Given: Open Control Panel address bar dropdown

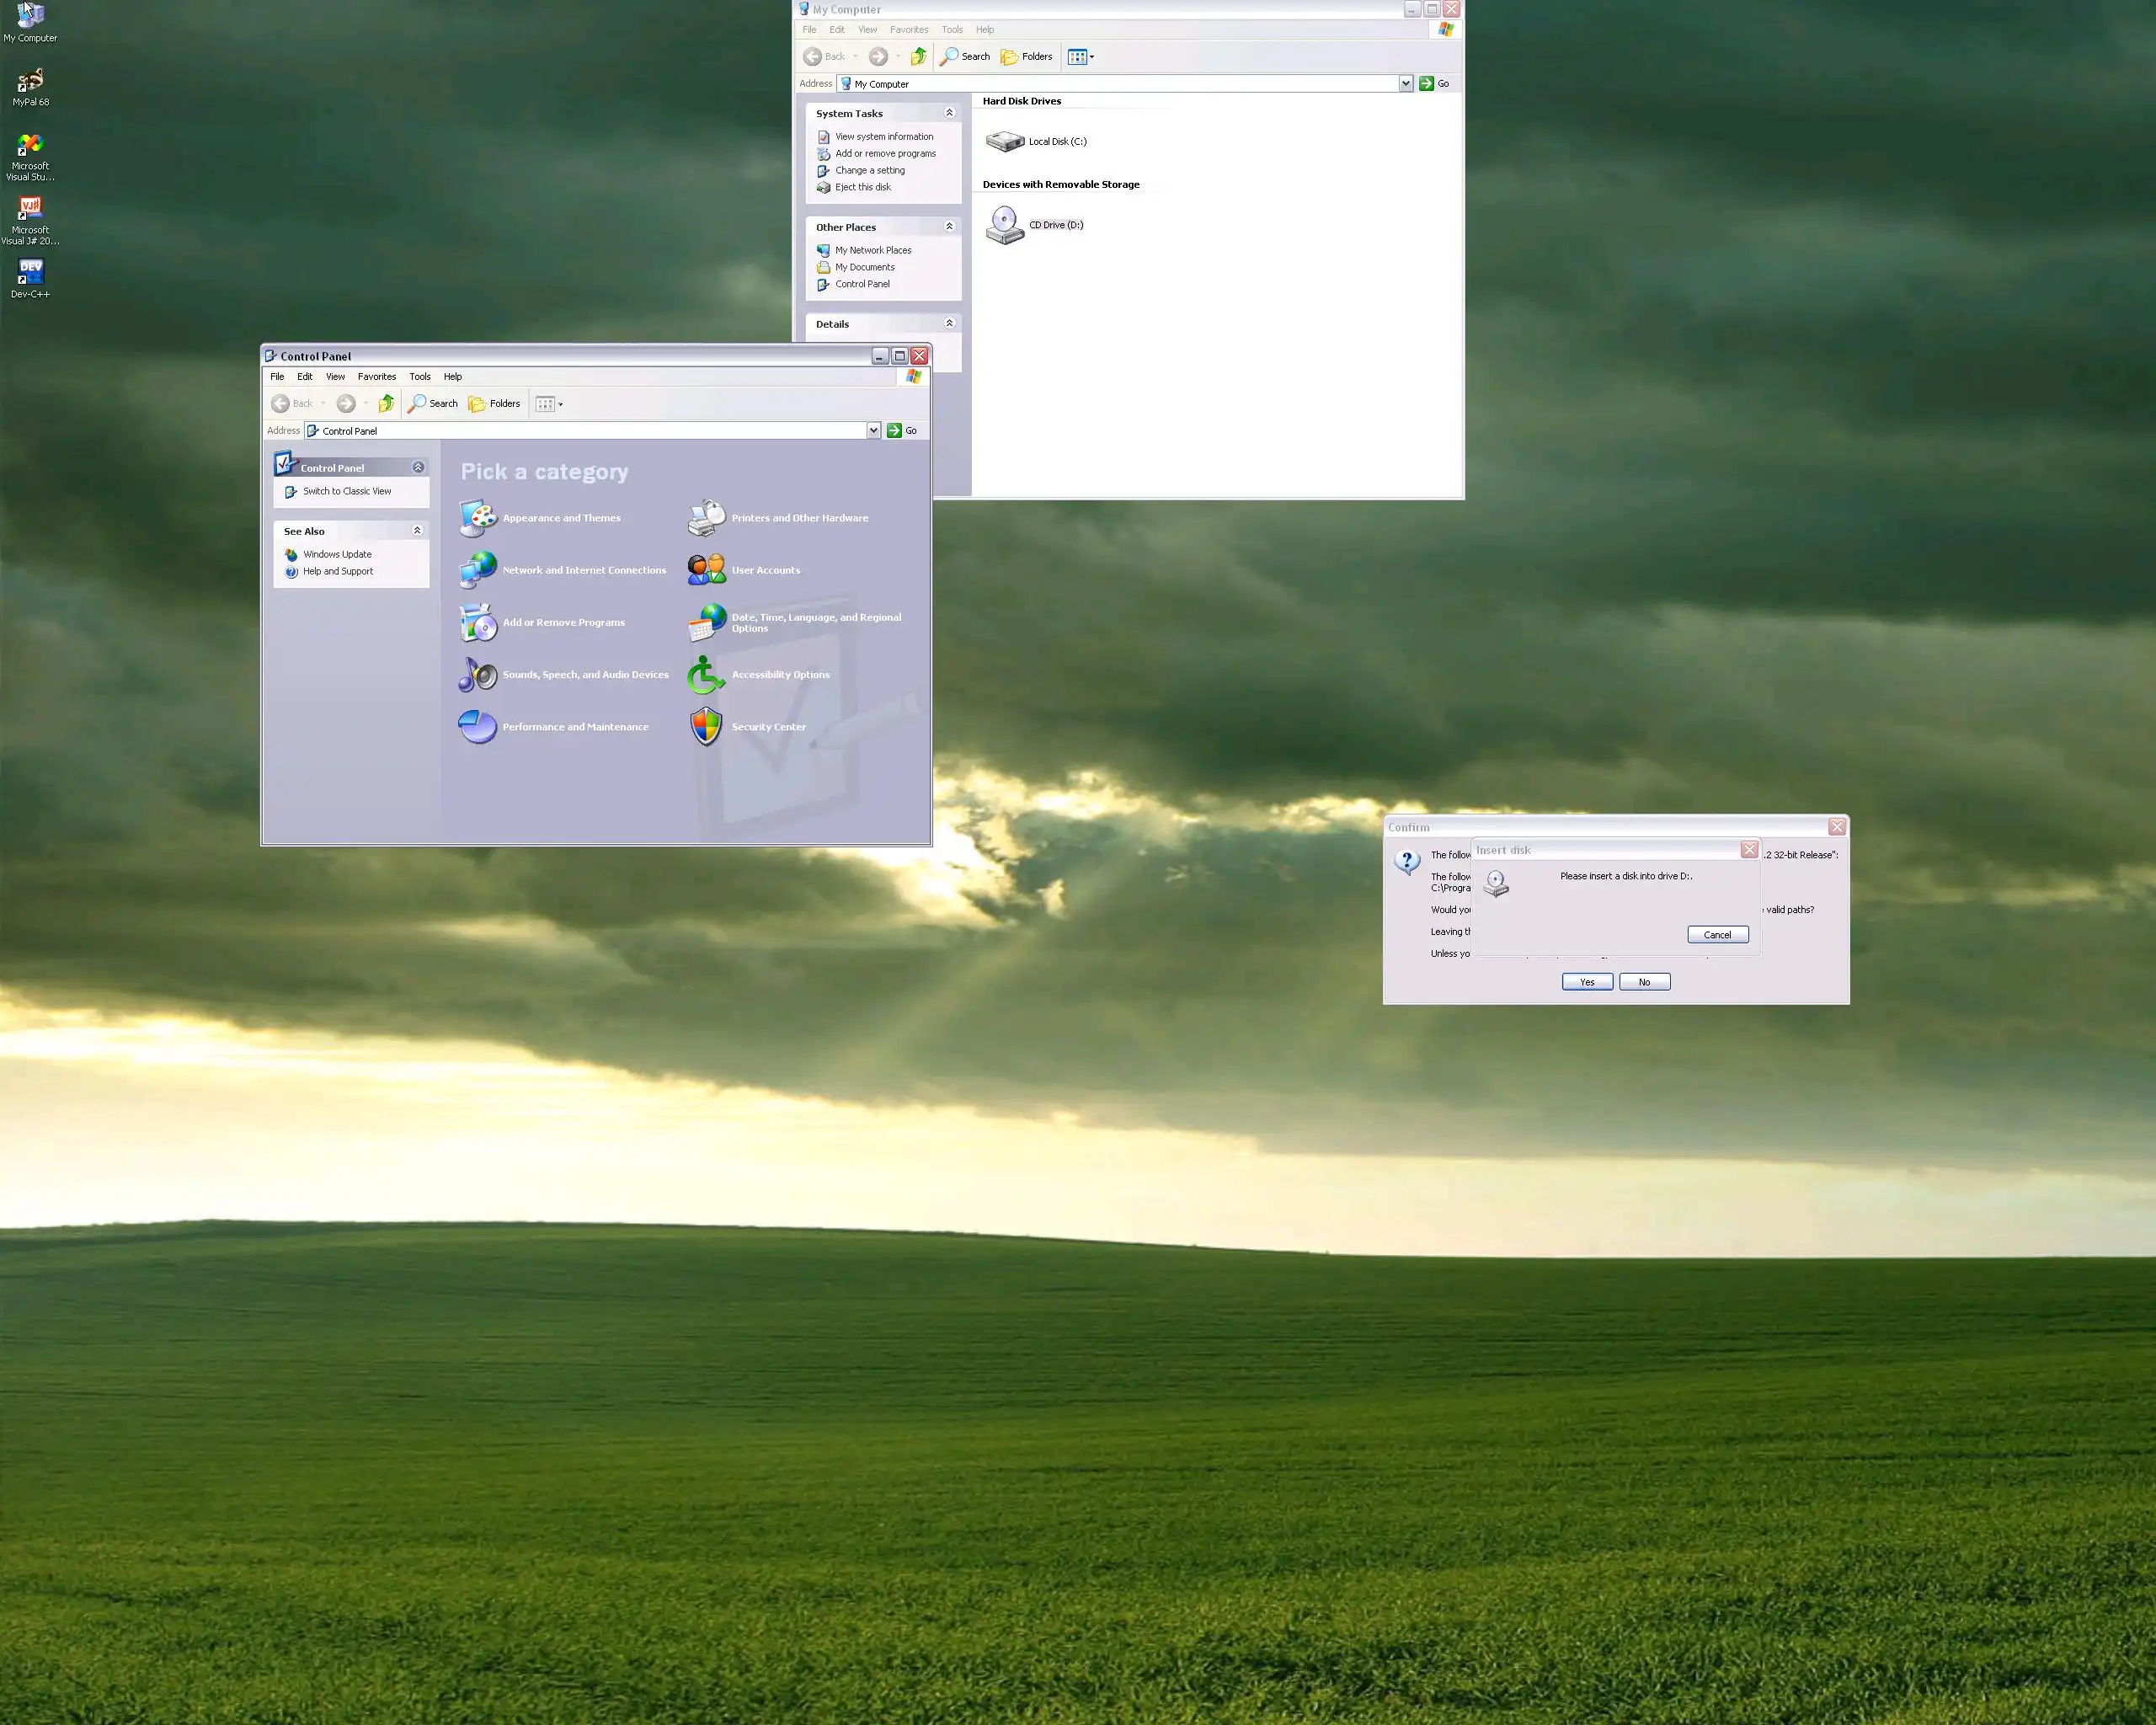Looking at the screenshot, I should (x=873, y=431).
